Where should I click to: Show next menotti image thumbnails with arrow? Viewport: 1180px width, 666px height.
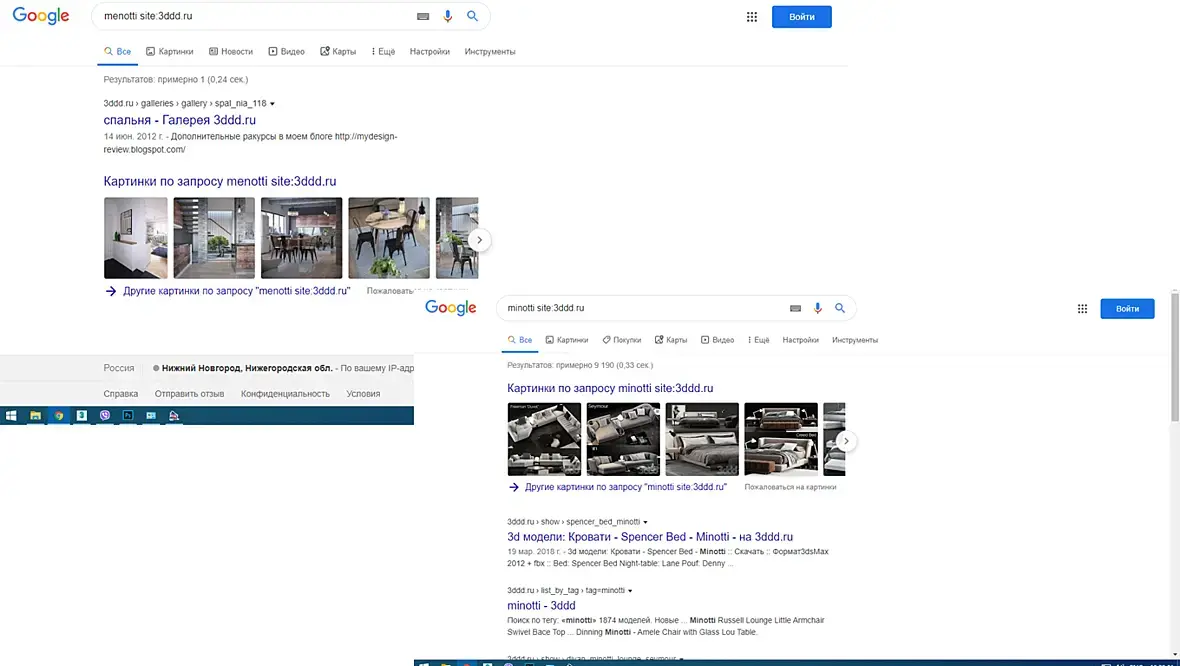479,240
